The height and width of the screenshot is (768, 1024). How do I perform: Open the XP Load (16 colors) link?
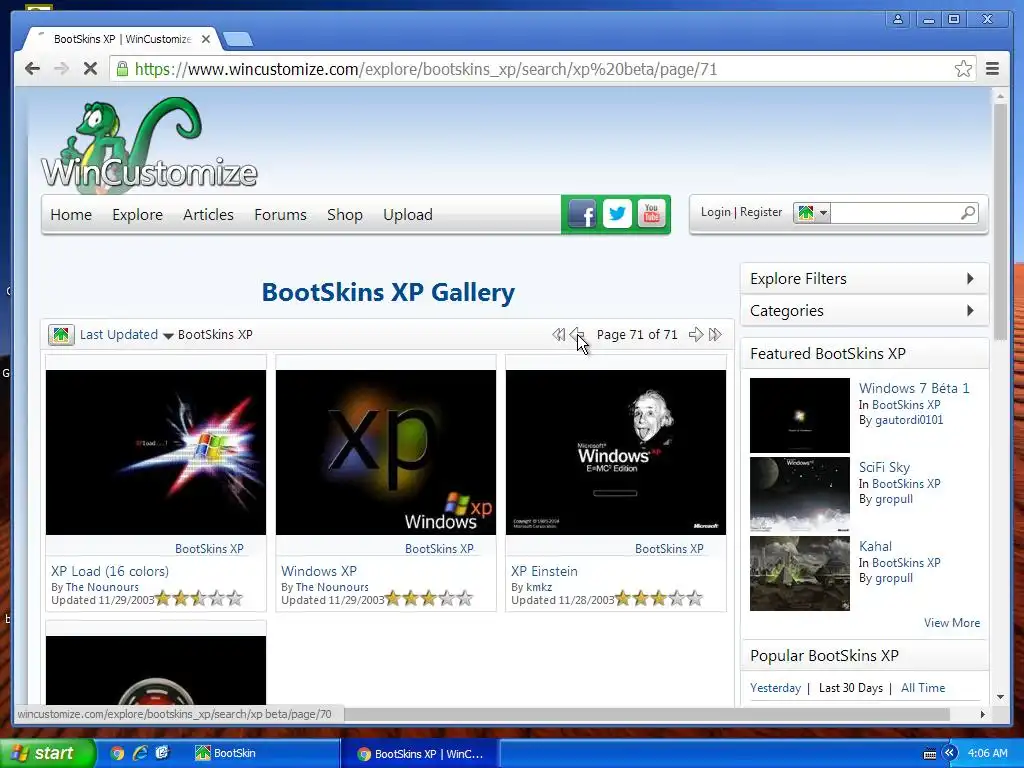tap(110, 571)
